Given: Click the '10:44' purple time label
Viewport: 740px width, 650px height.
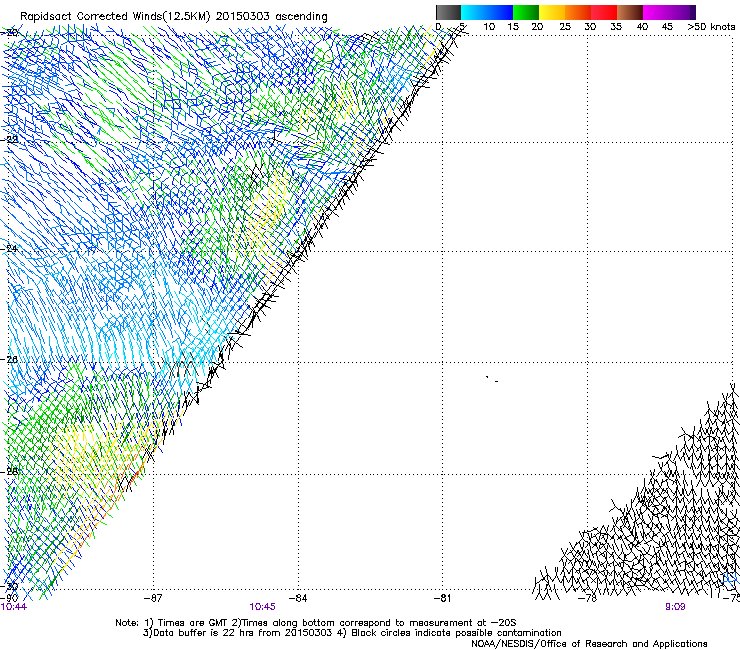Looking at the screenshot, I should (14, 607).
